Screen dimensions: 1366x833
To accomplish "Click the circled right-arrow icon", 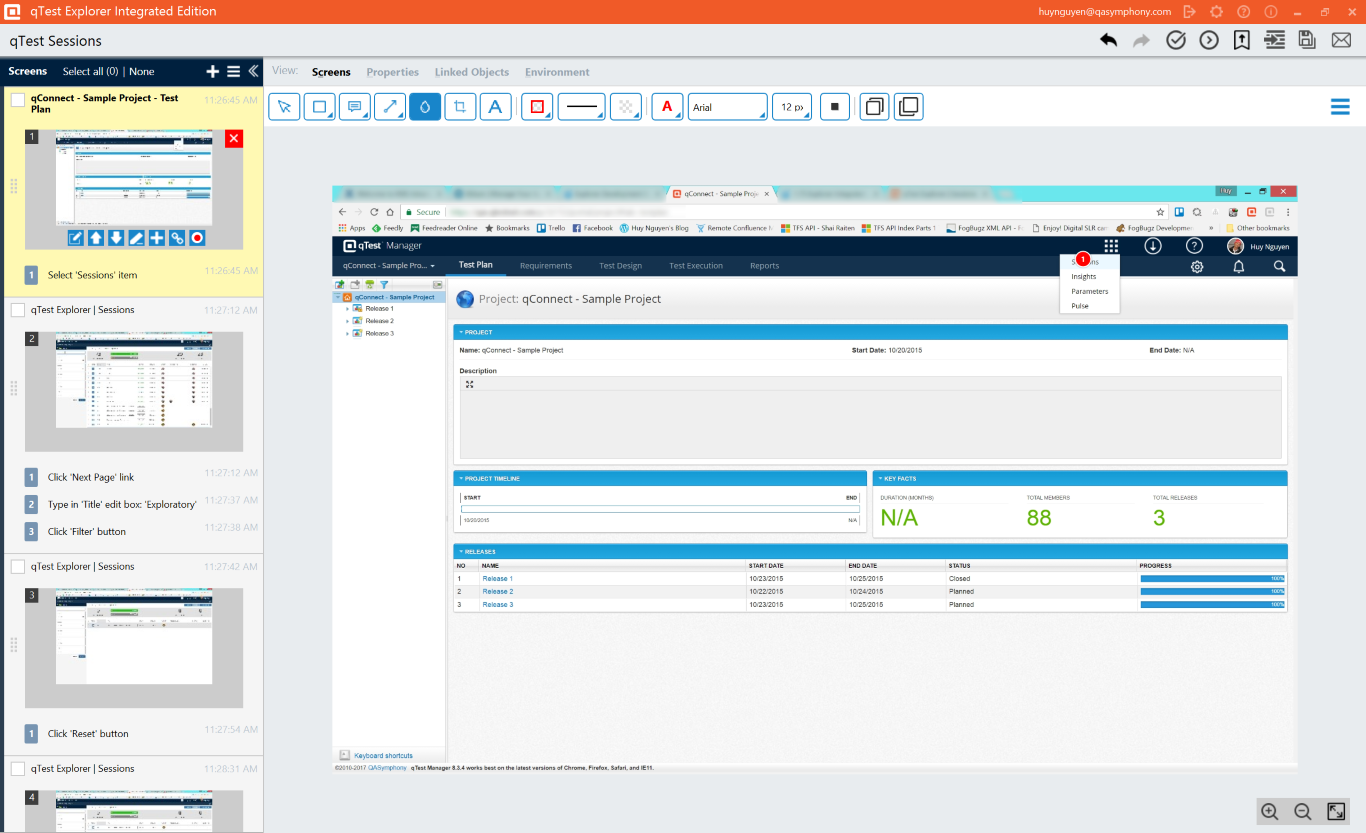I will point(1209,40).
